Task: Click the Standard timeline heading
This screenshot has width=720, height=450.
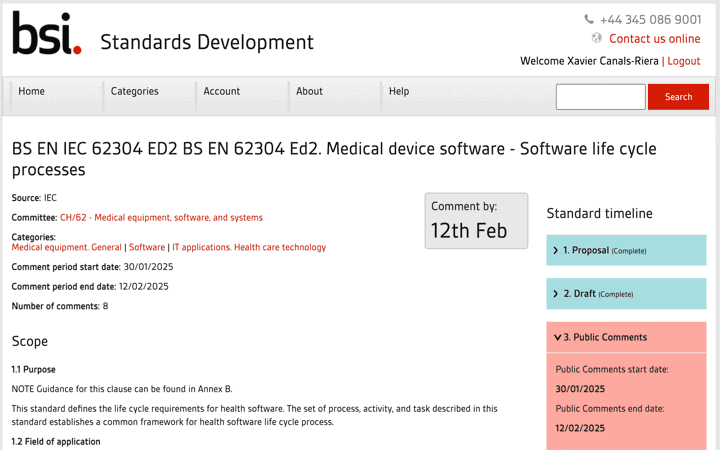Action: coord(599,214)
